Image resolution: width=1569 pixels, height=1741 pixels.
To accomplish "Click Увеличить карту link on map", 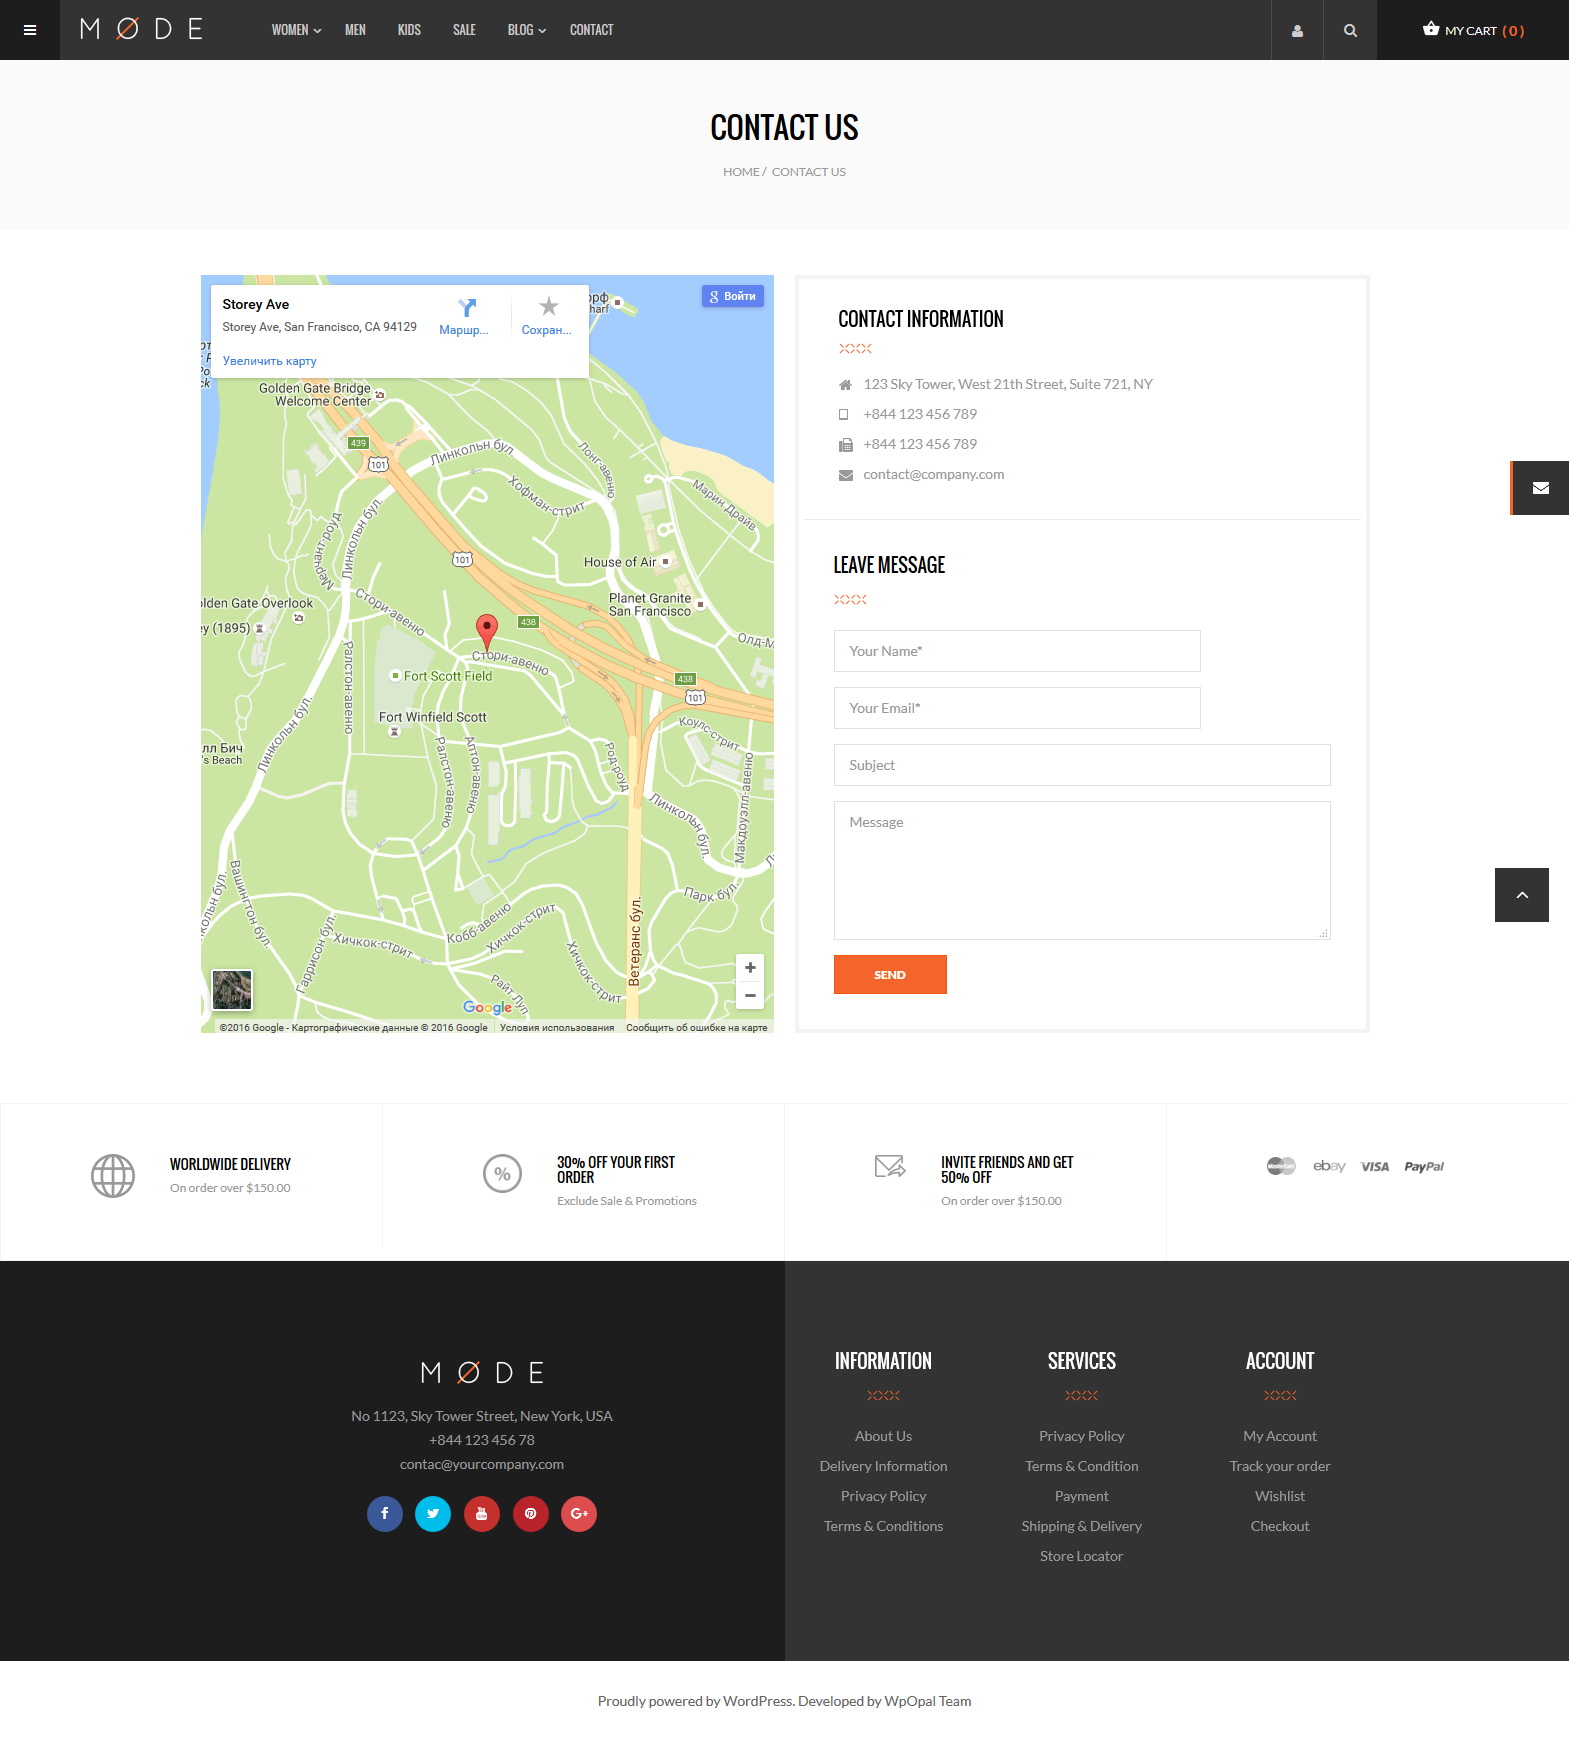I will pyautogui.click(x=269, y=361).
